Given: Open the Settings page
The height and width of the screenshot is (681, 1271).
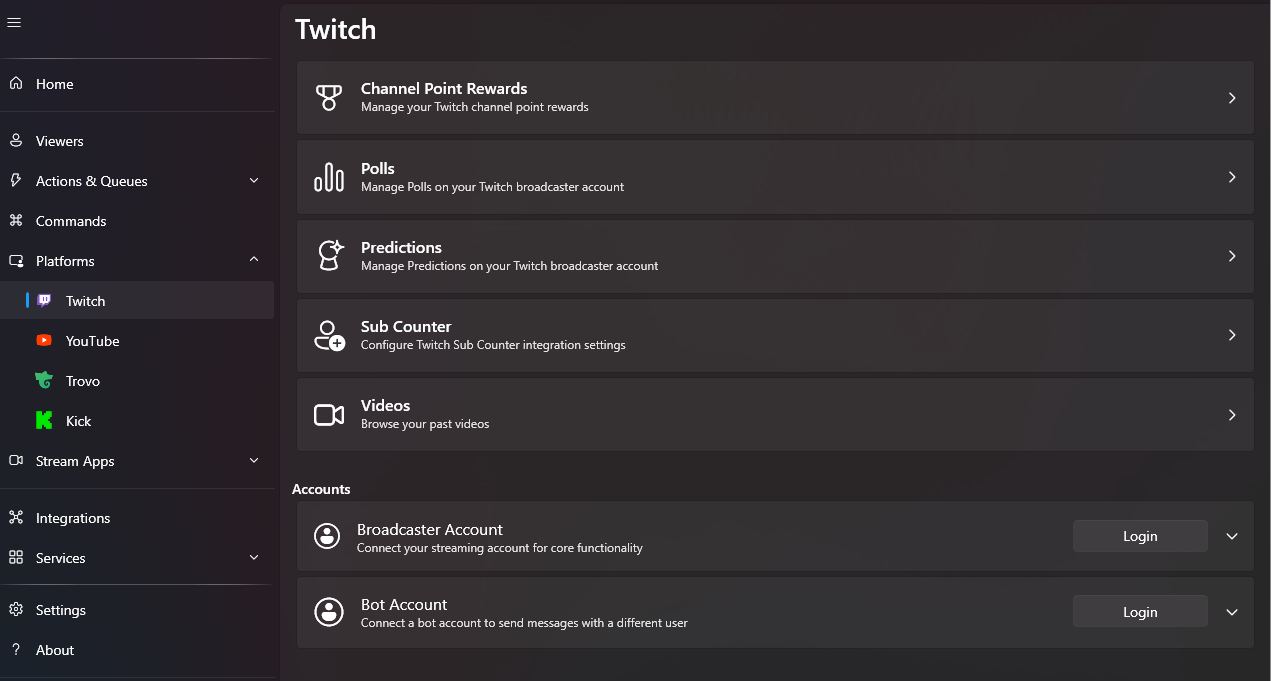Looking at the screenshot, I should [60, 610].
